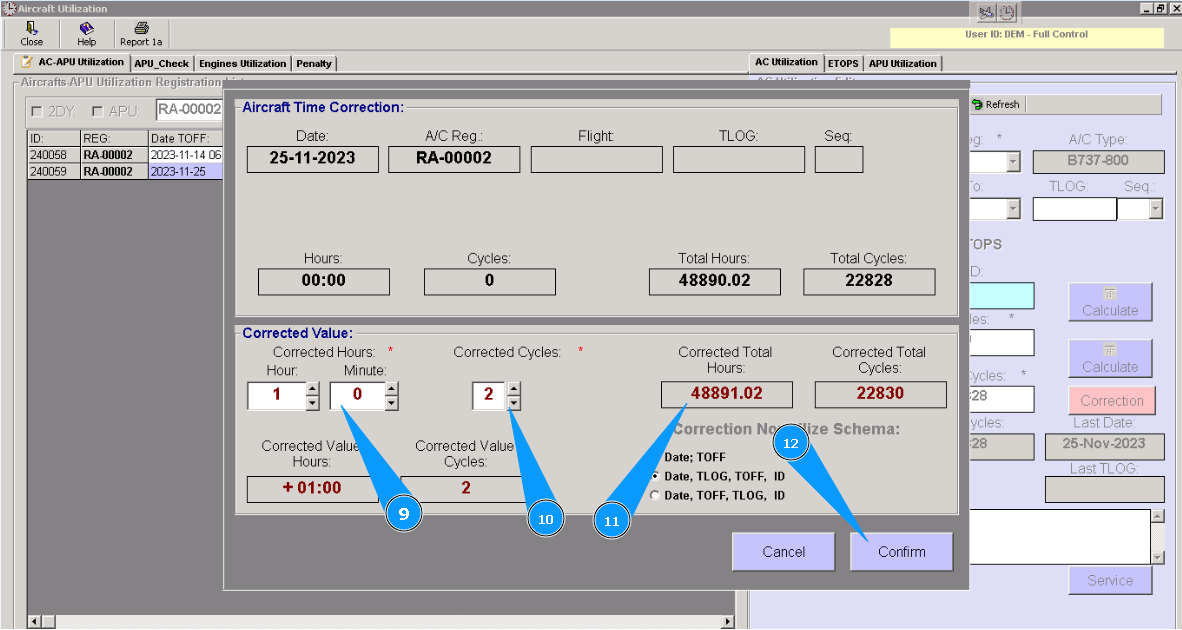Select "Date, TOFF, TLOG, ID" radio option
The height and width of the screenshot is (630, 1182).
(x=655, y=495)
